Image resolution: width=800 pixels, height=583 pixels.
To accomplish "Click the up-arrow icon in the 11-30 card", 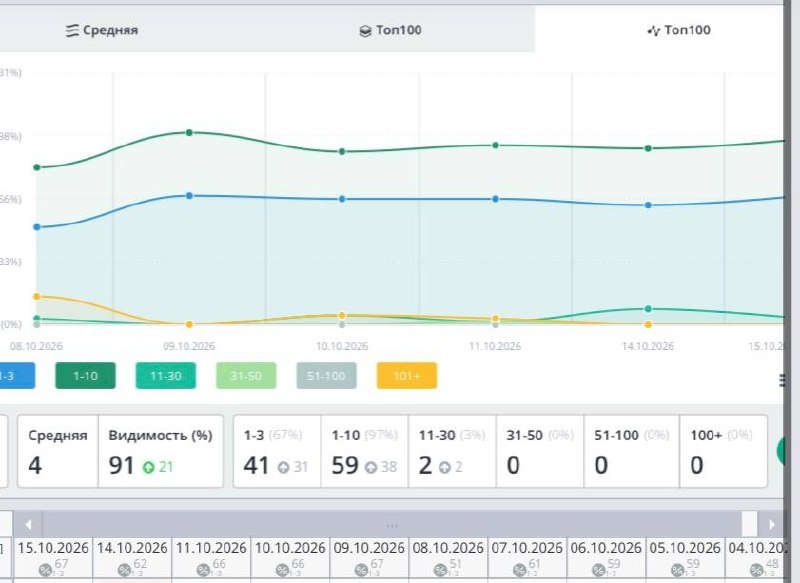I will [x=445, y=467].
